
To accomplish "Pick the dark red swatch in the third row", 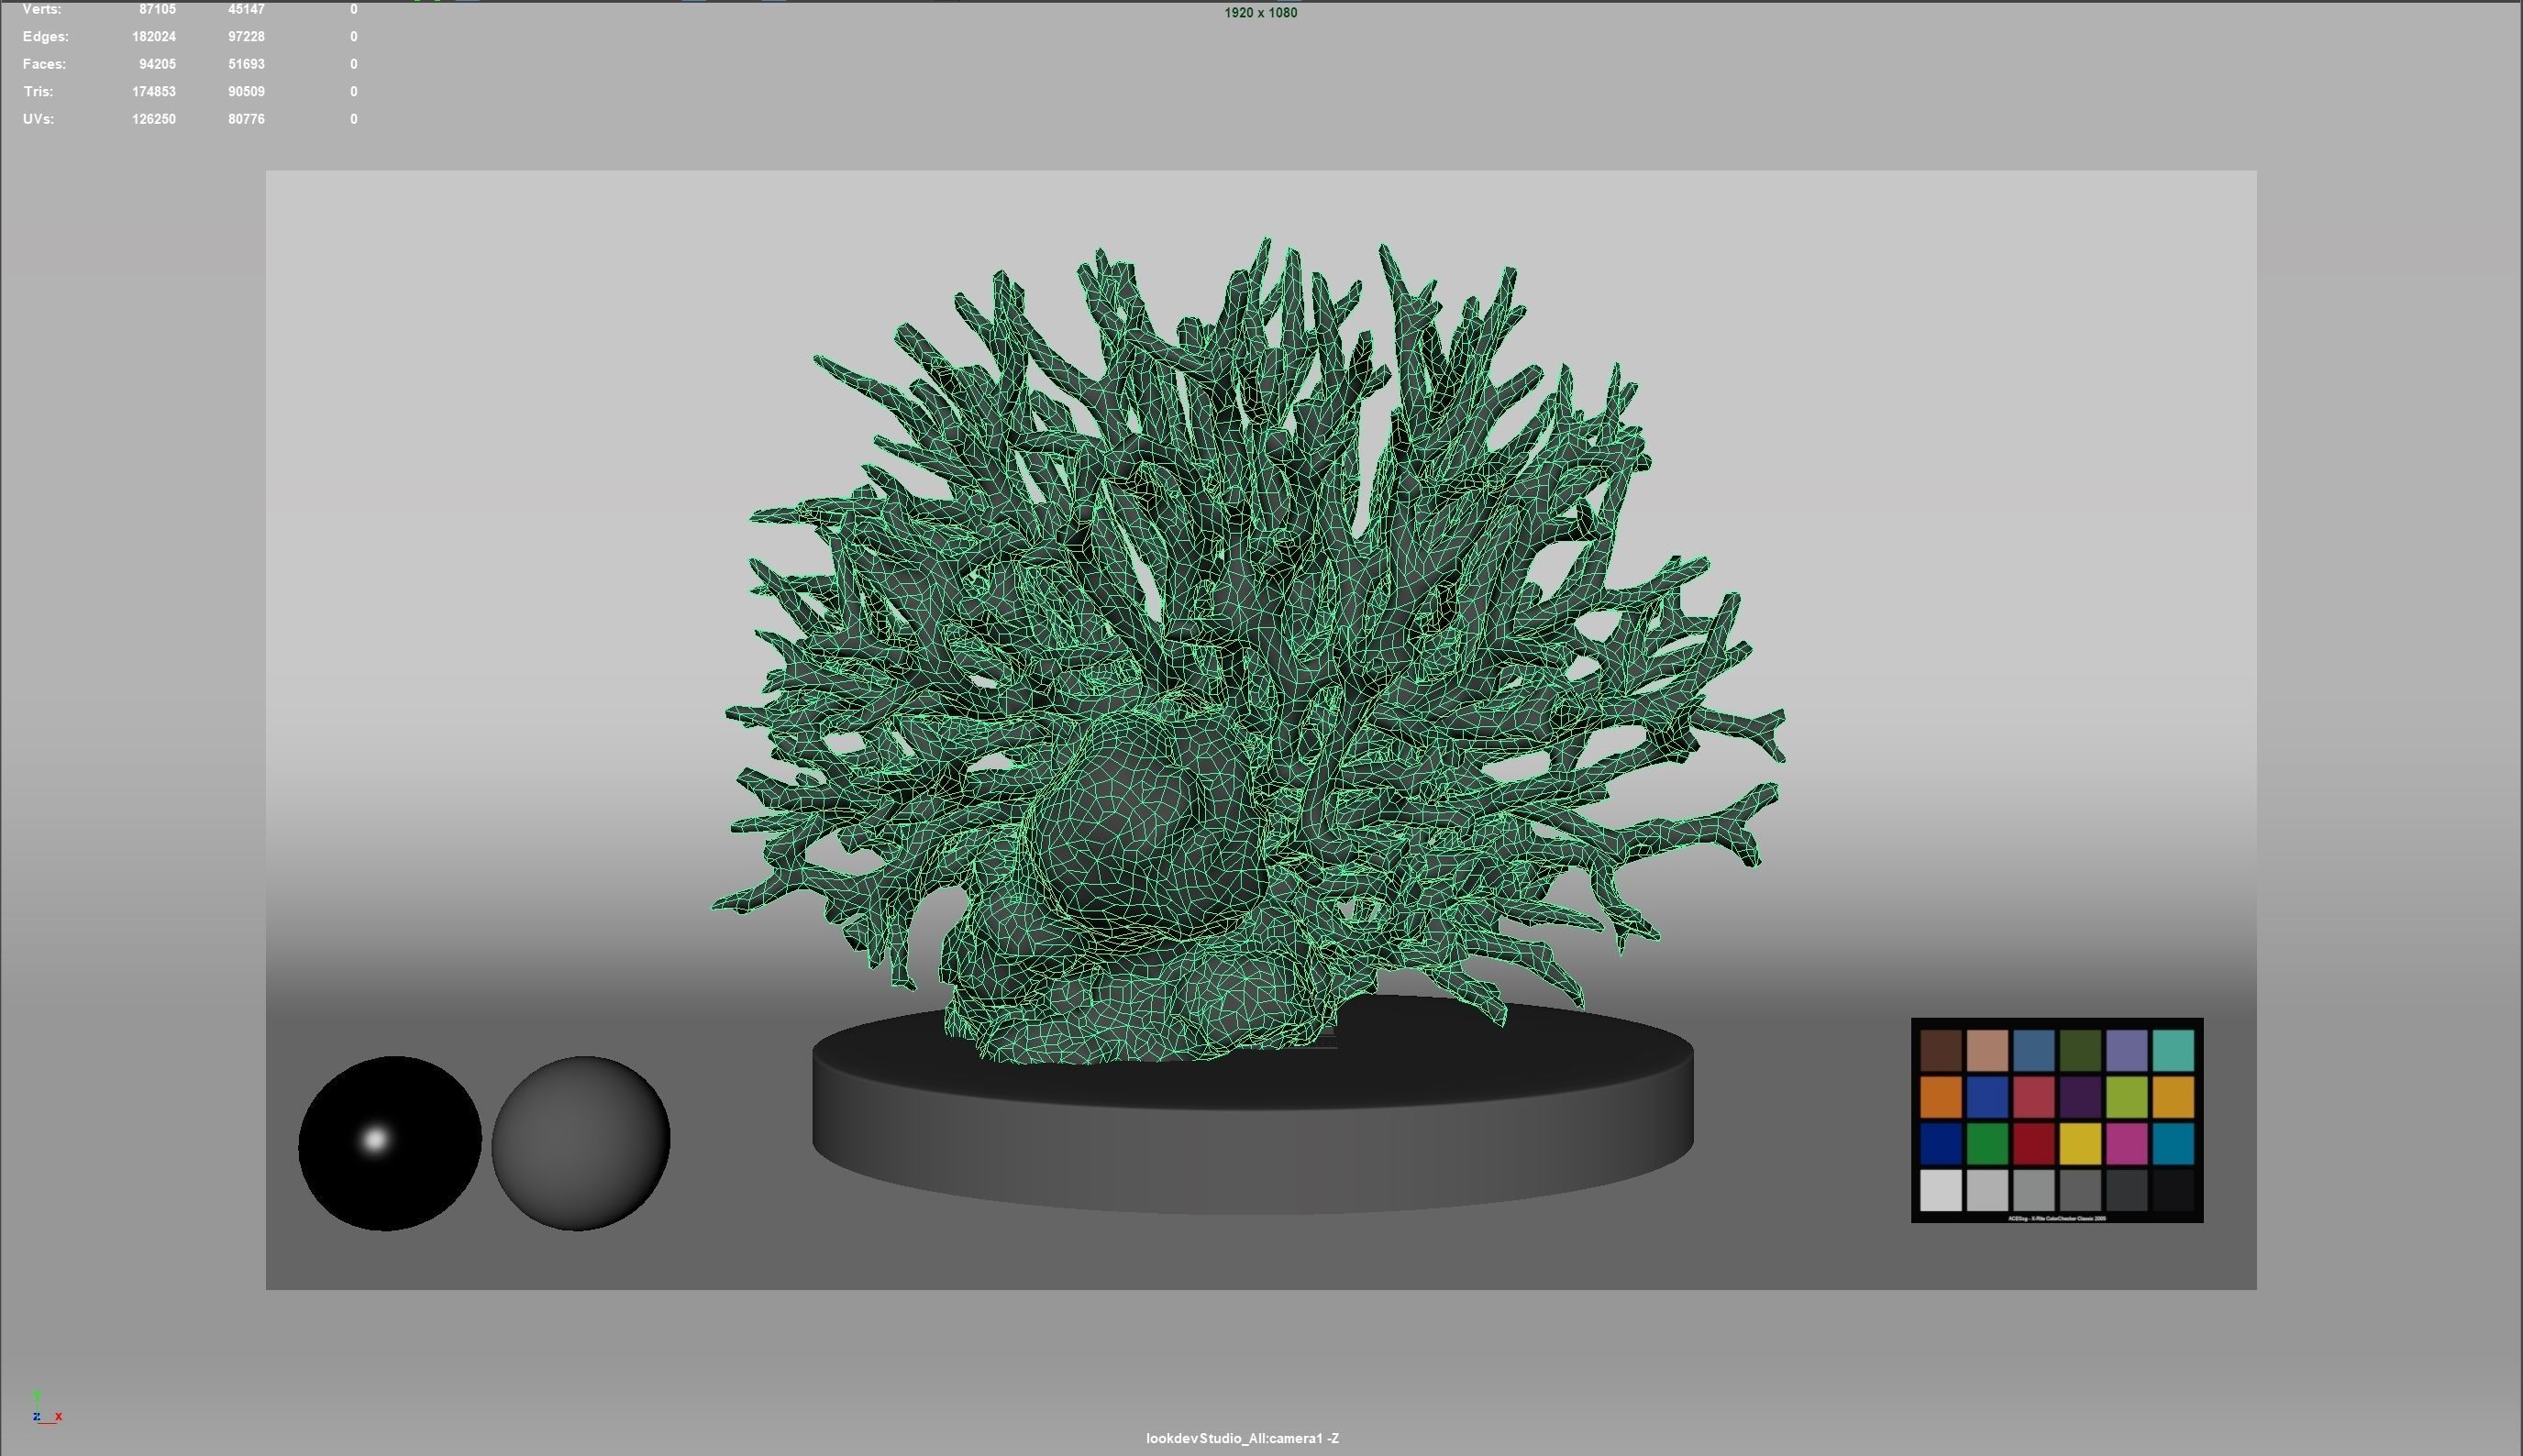I will (x=2034, y=1144).
